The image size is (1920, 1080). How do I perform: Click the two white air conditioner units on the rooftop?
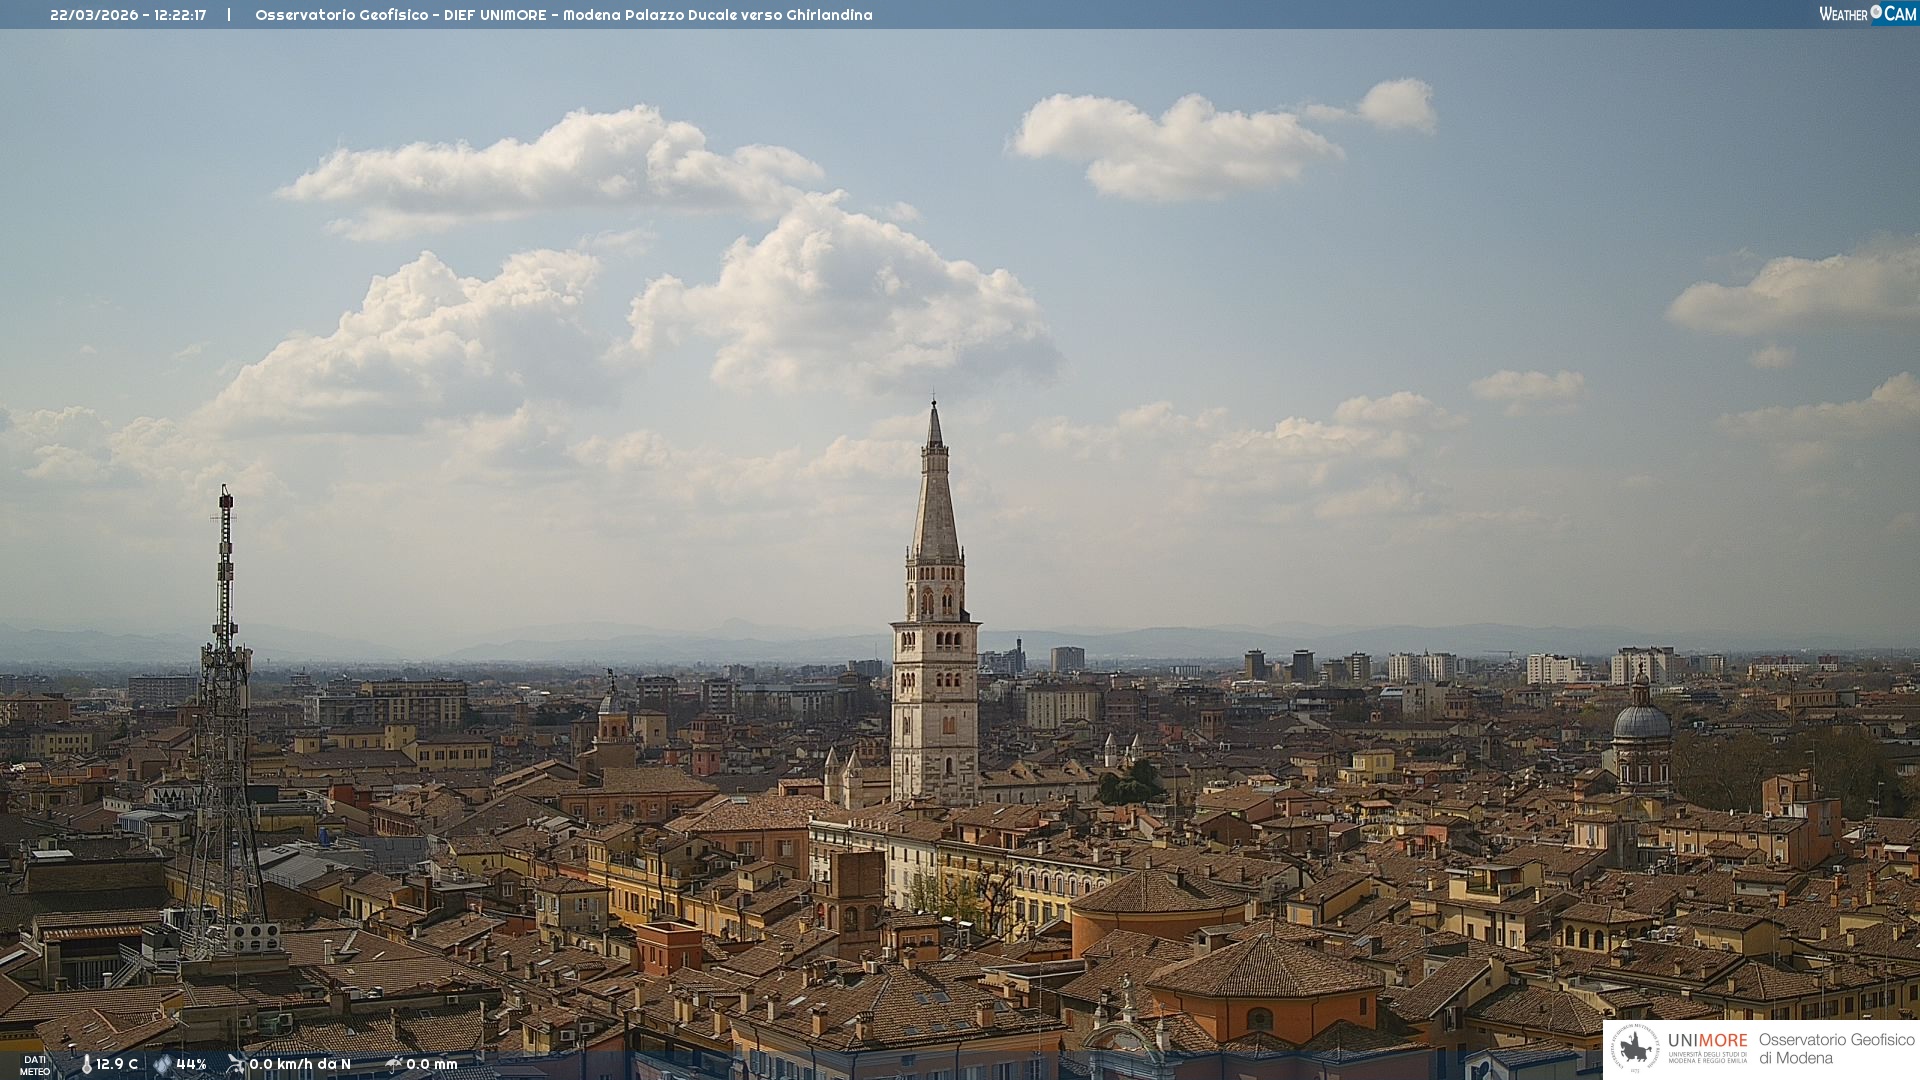point(254,937)
